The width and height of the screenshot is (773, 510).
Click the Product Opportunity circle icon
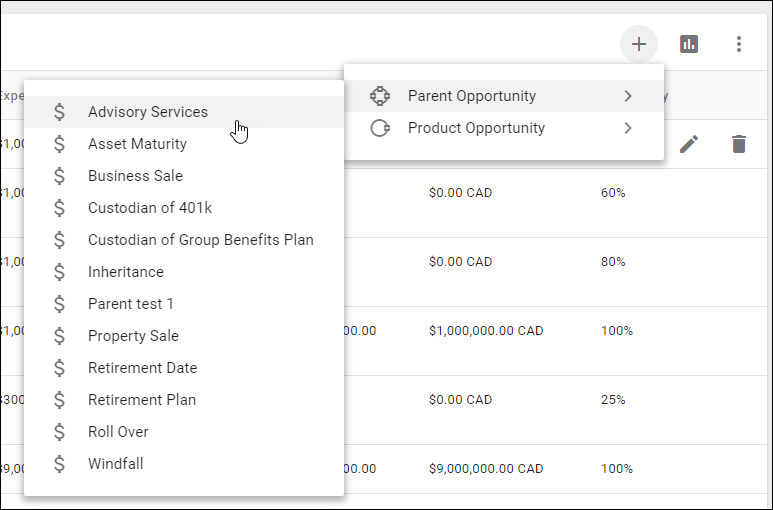pyautogui.click(x=379, y=128)
